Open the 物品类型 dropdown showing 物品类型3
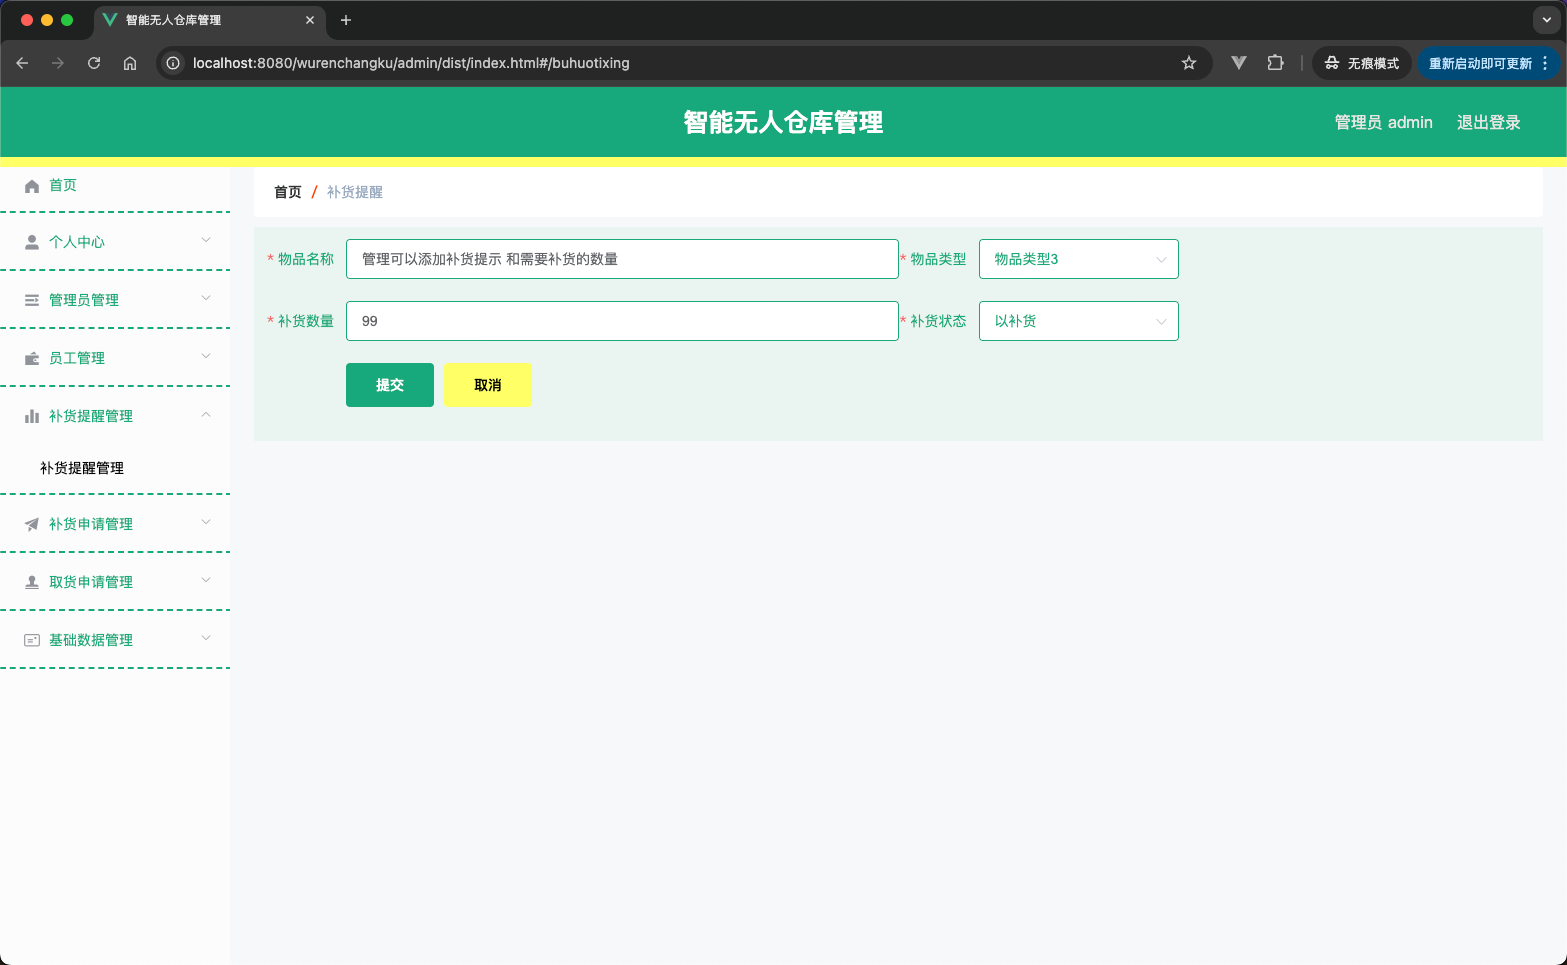The height and width of the screenshot is (965, 1567). [1078, 259]
